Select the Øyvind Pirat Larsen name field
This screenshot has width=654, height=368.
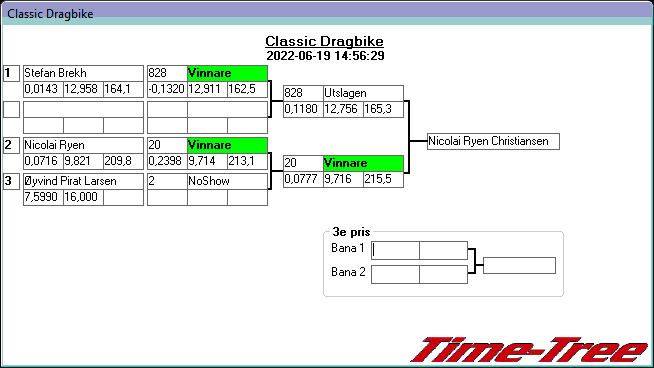pyautogui.click(x=83, y=181)
